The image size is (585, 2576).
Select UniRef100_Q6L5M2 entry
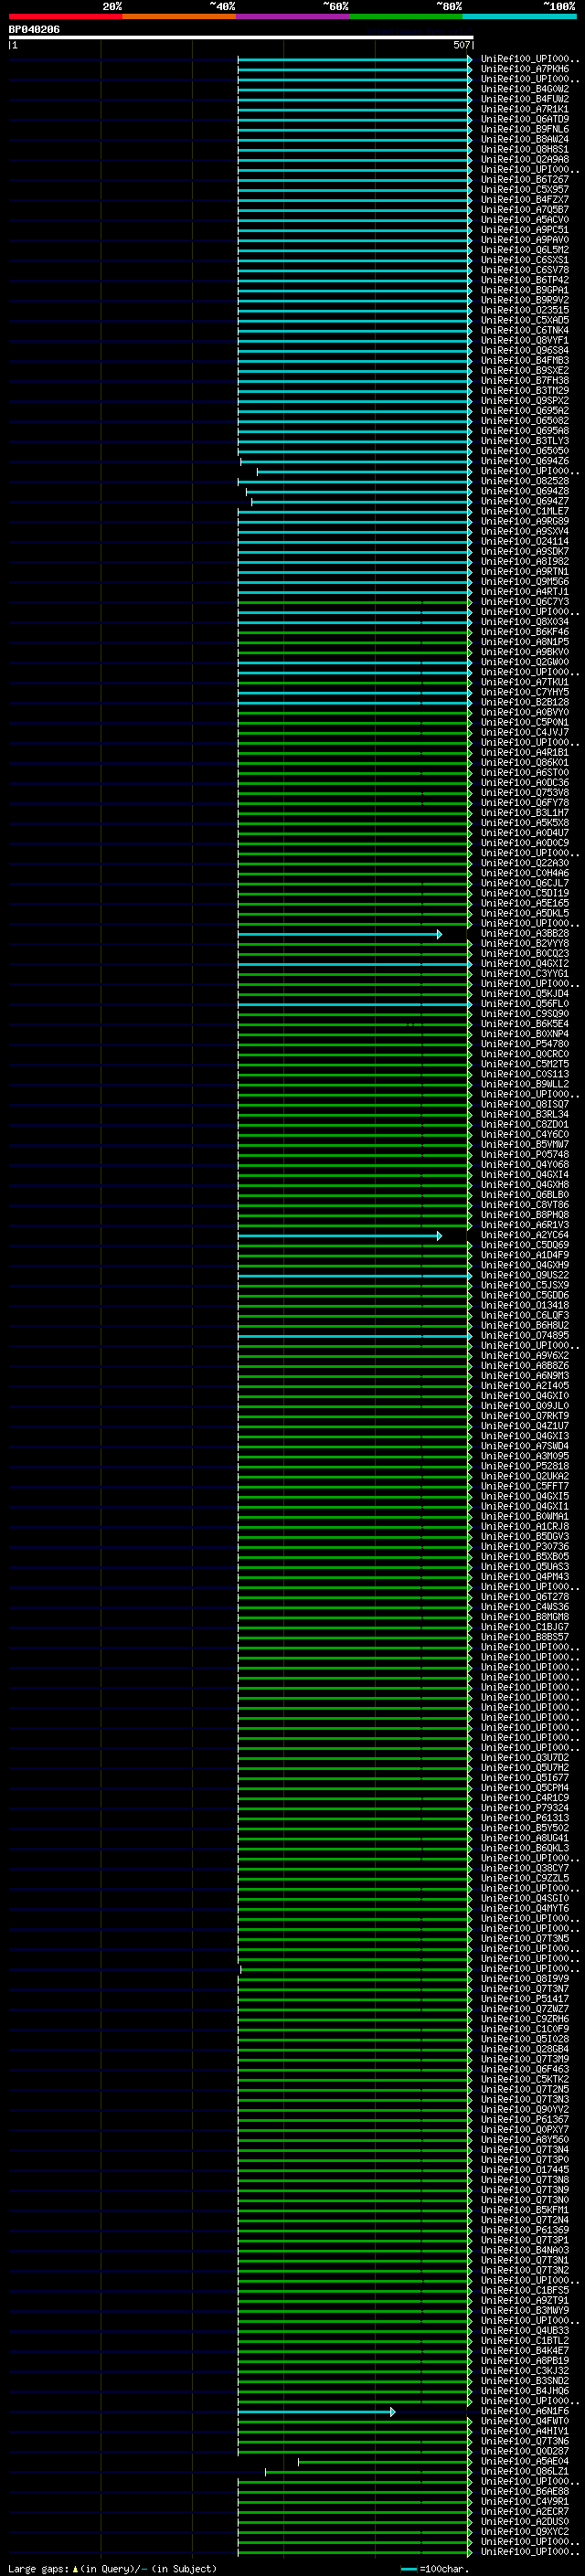click(525, 250)
